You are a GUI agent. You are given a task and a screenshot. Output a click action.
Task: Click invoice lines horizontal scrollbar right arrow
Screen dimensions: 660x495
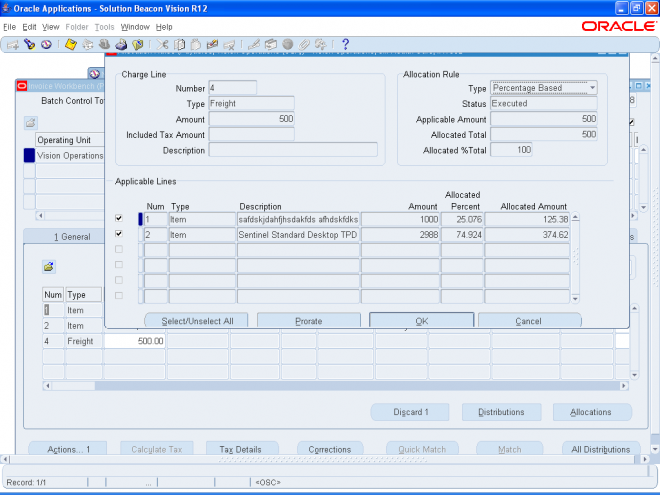624,386
